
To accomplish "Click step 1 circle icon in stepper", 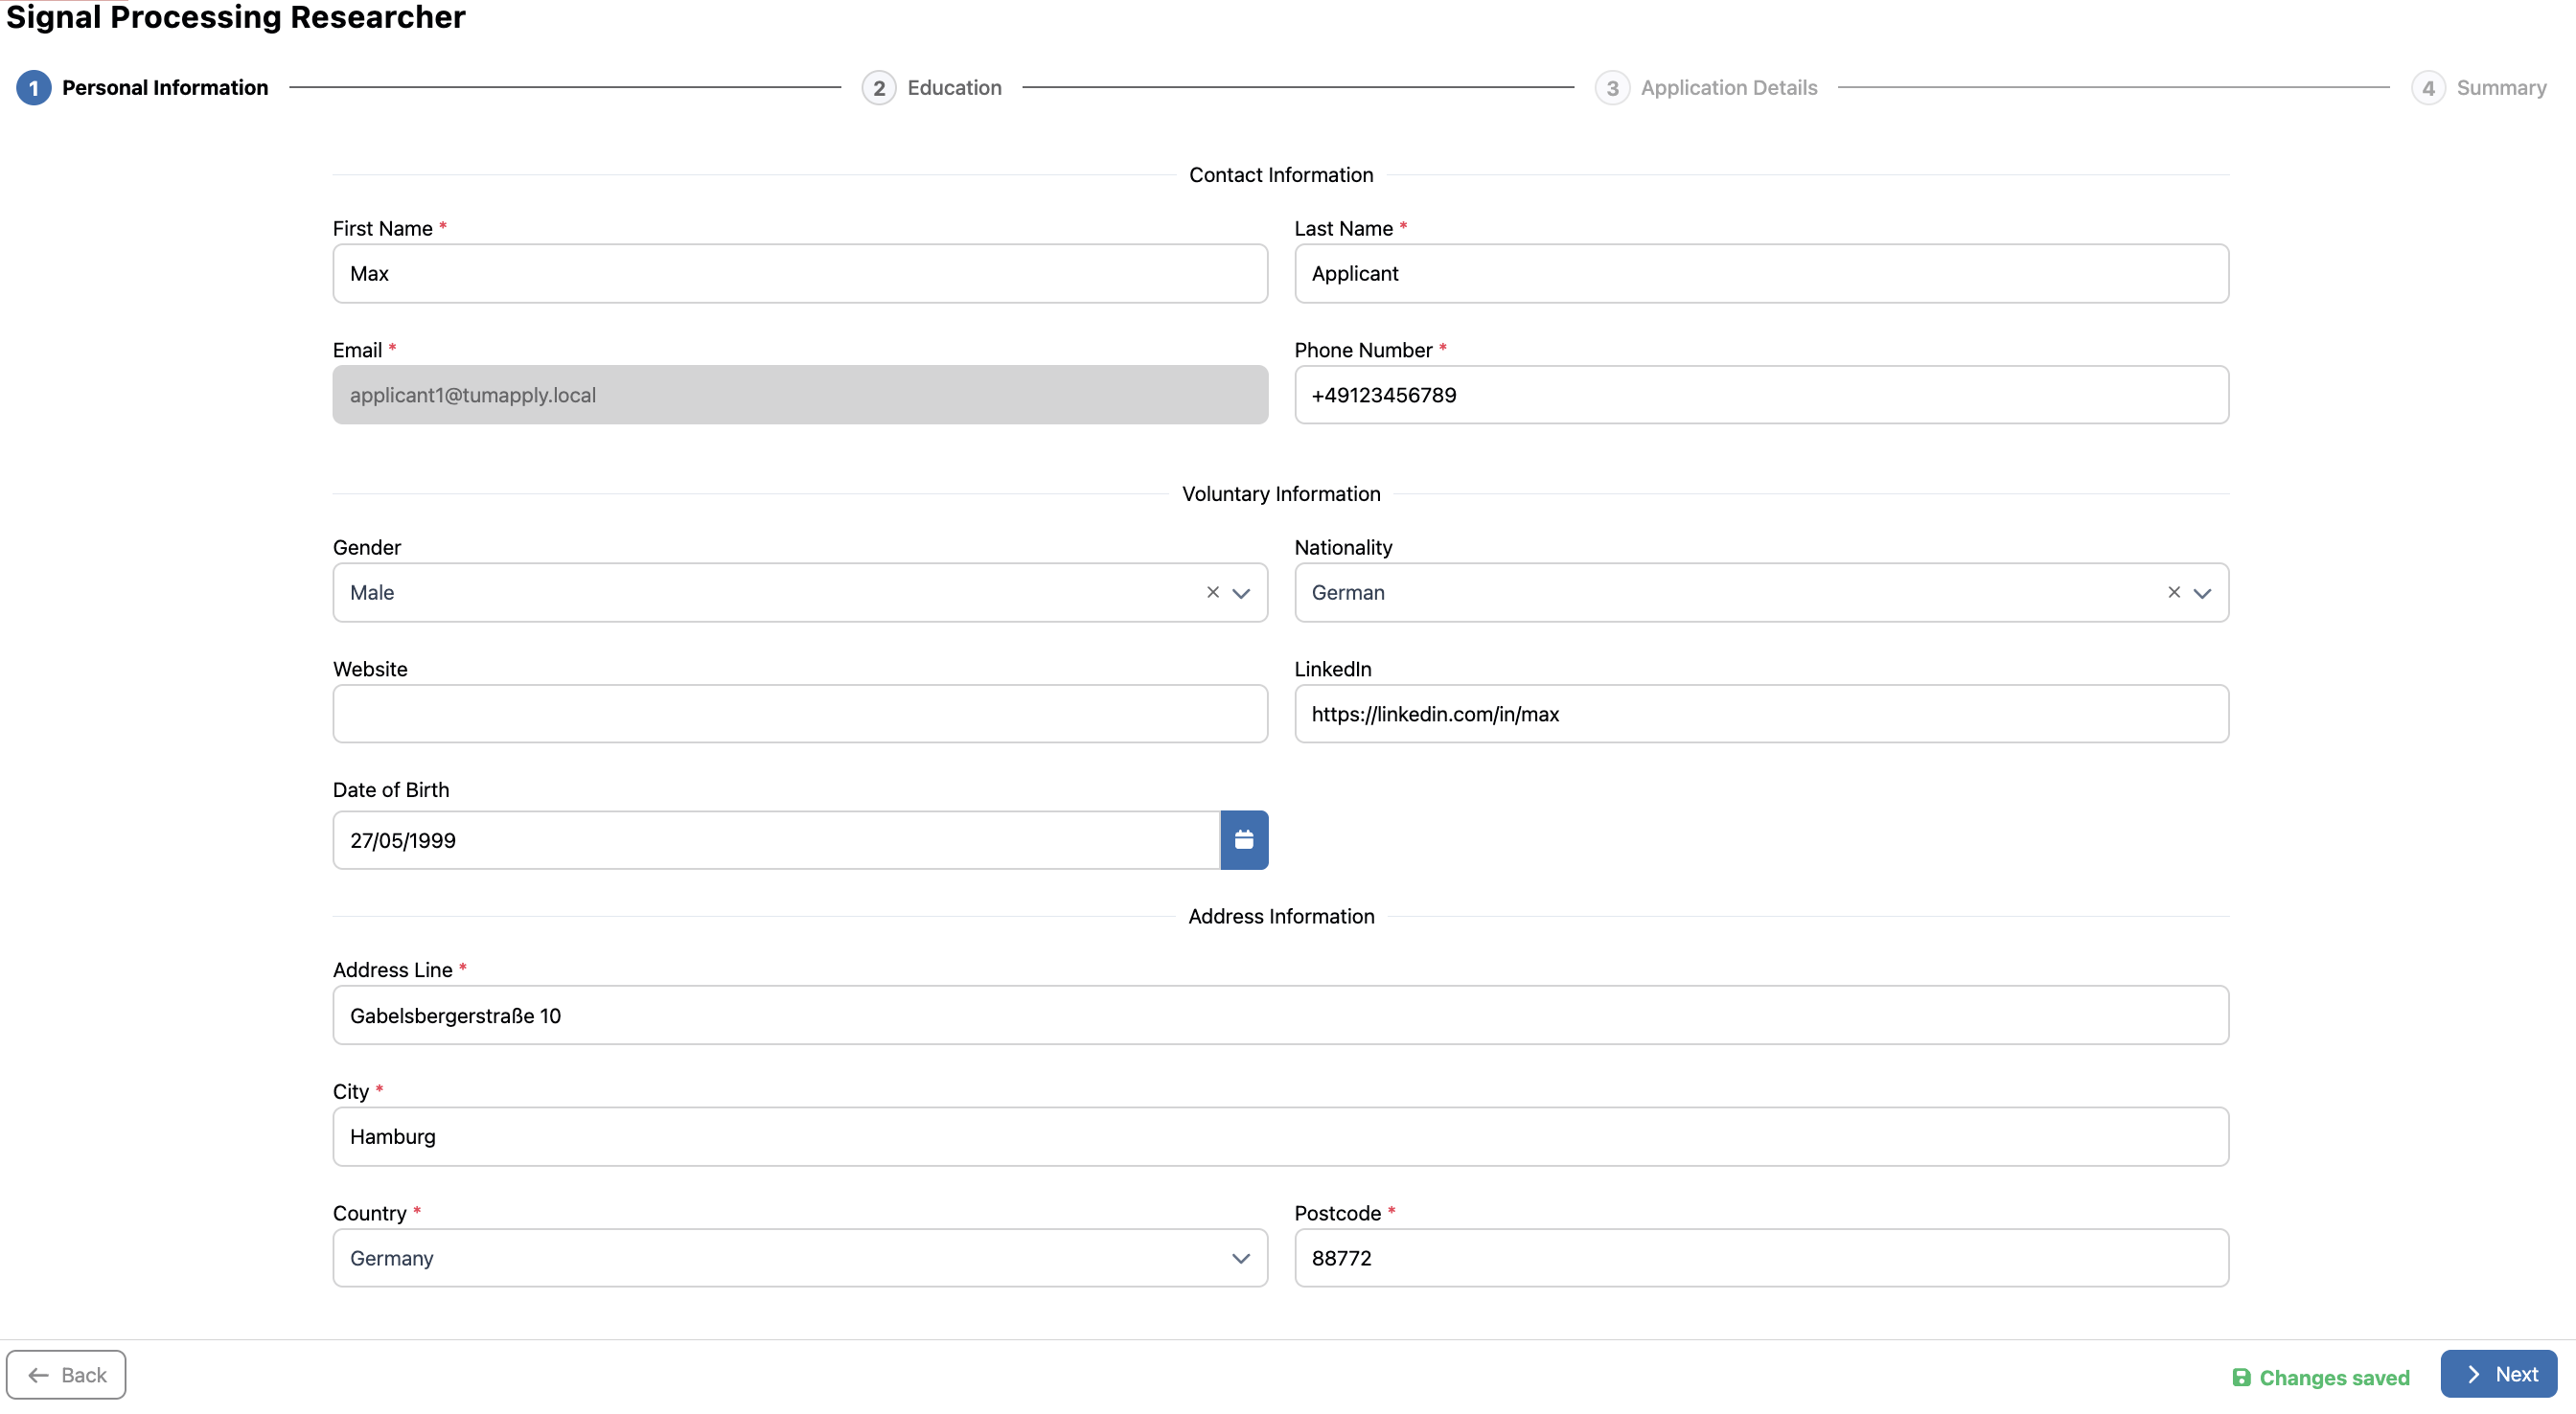I will (33, 88).
